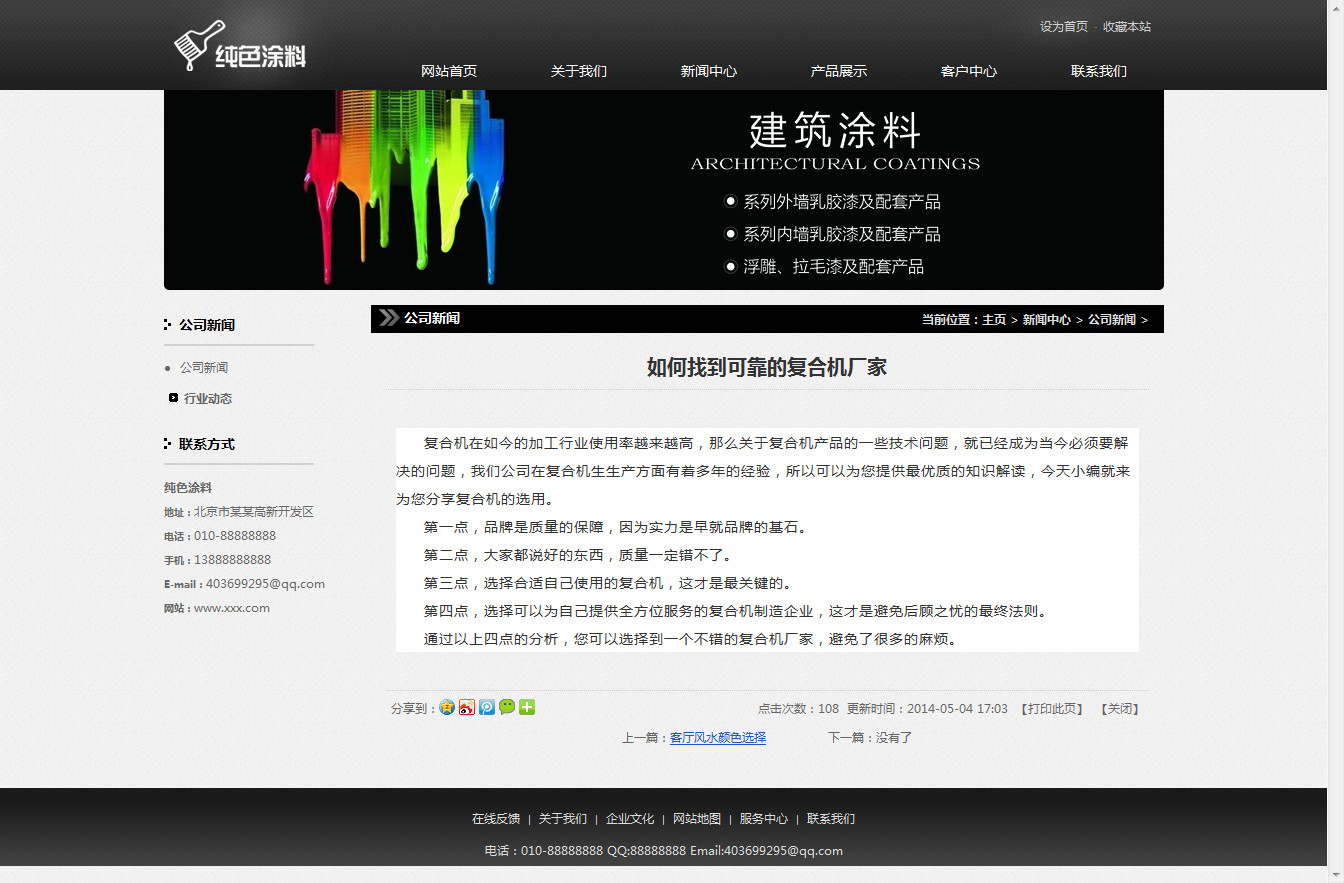This screenshot has width=1344, height=883.
Task: Go to 新闻中心 in top navigation
Action: (x=708, y=71)
